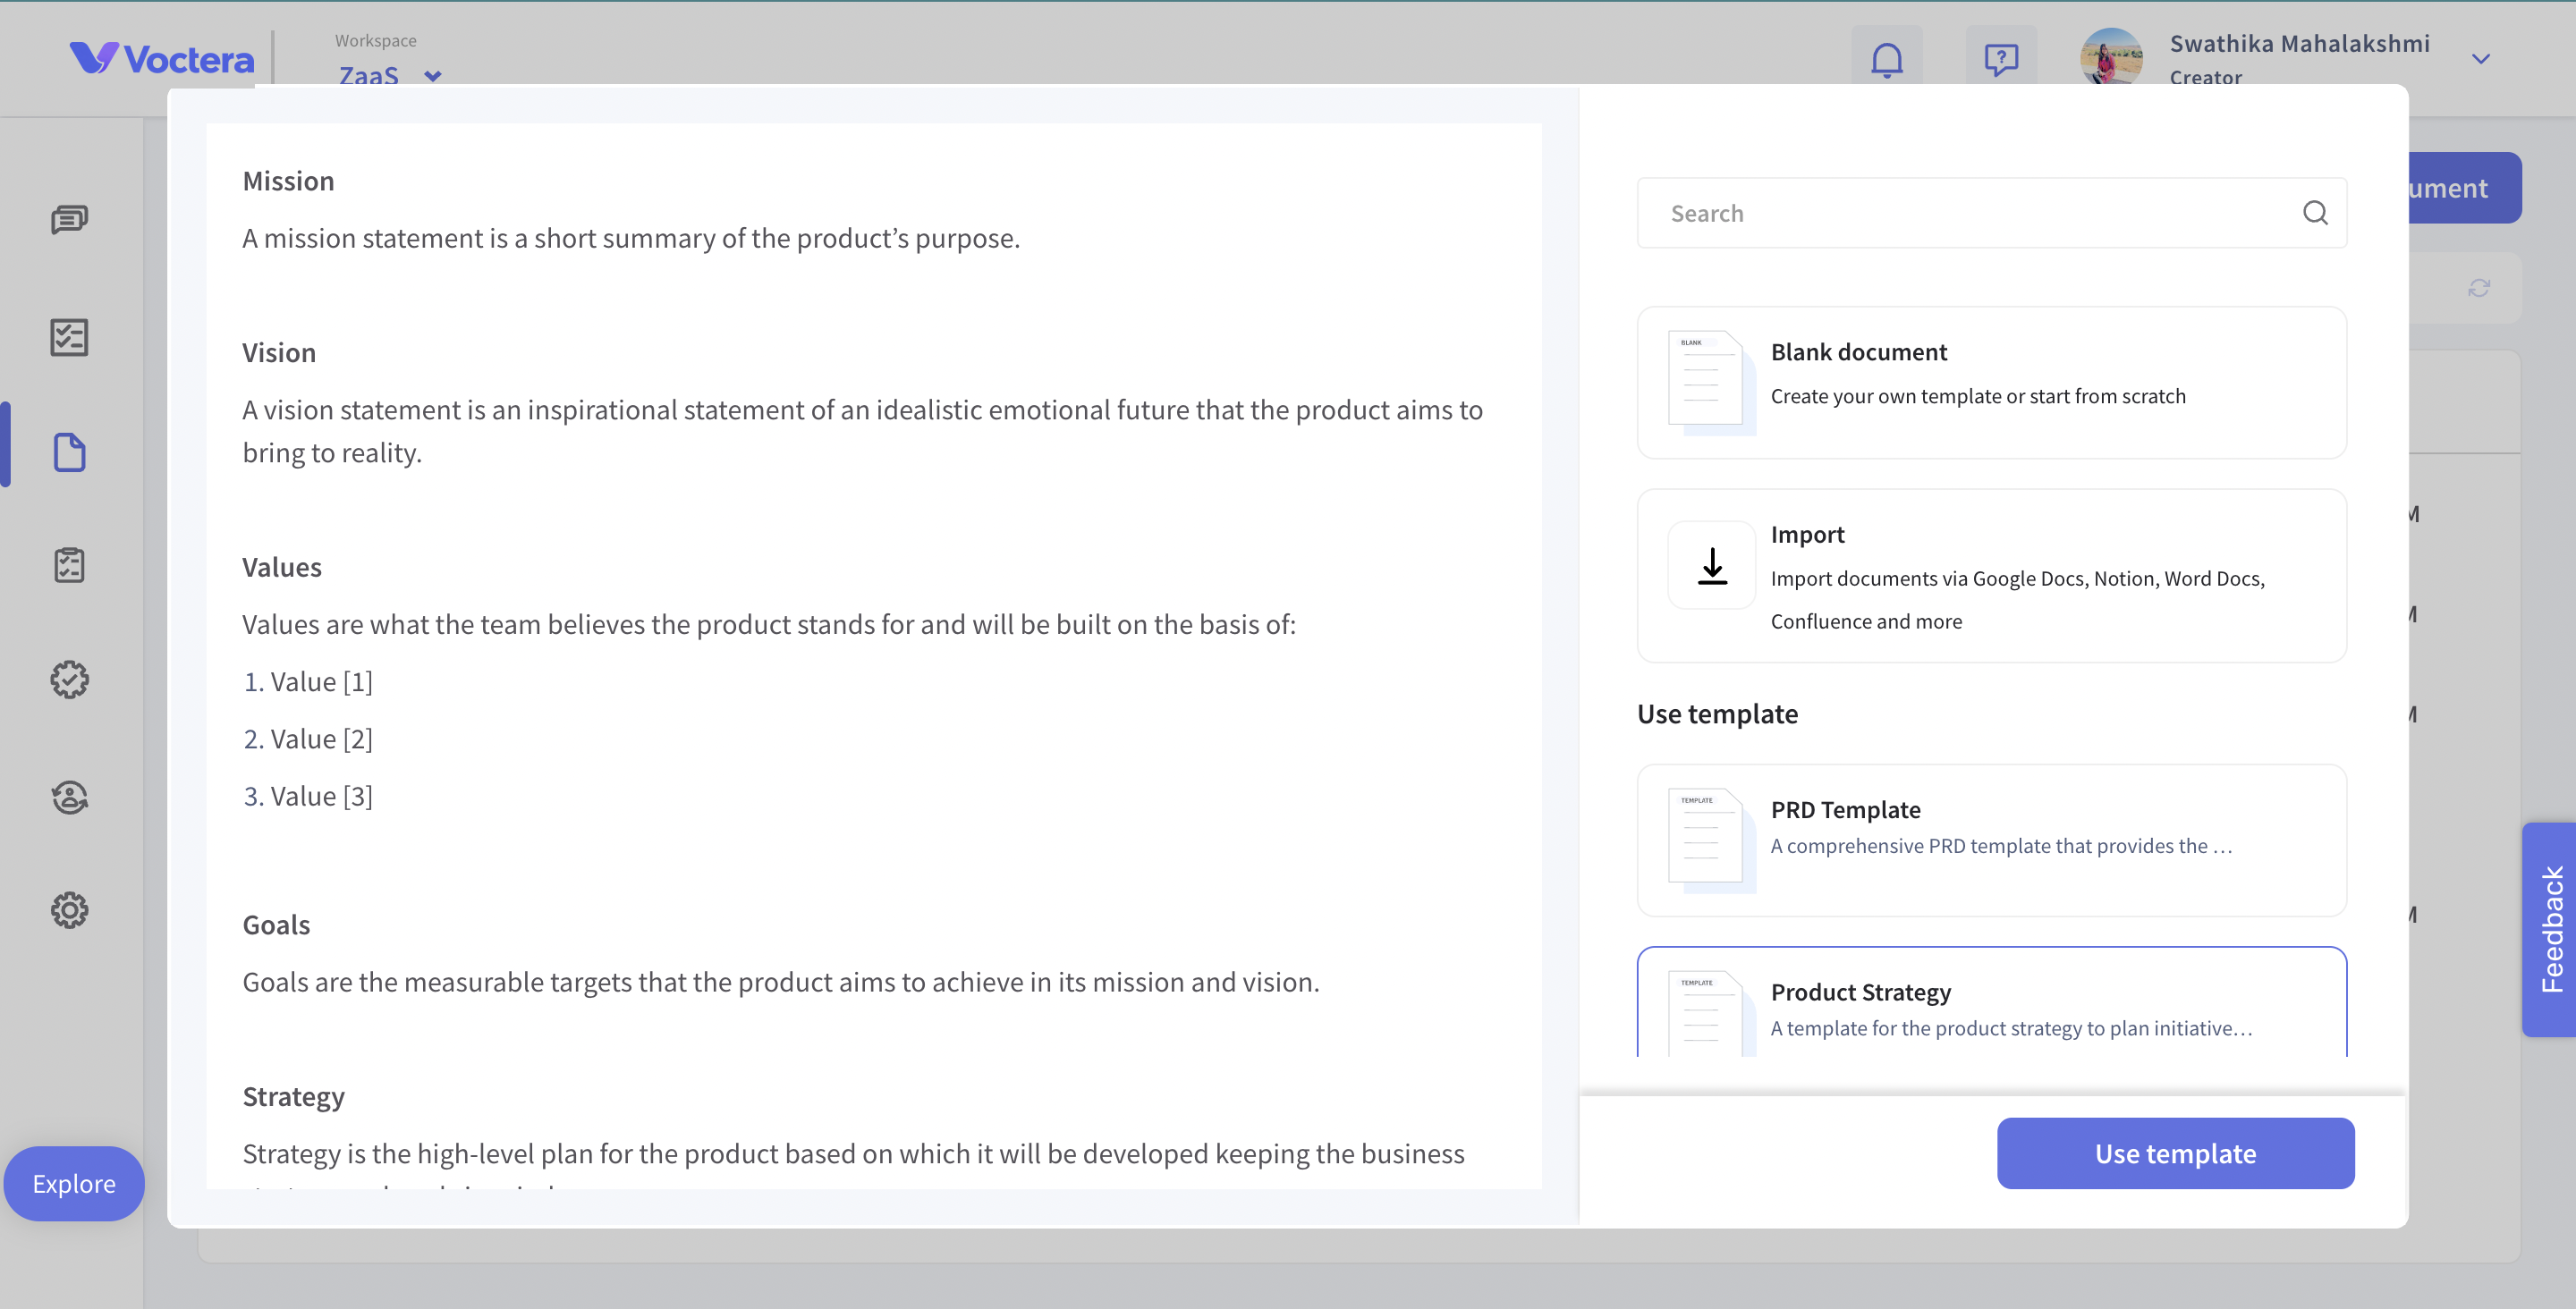
Task: Select the PRD Template card
Action: click(x=1991, y=840)
